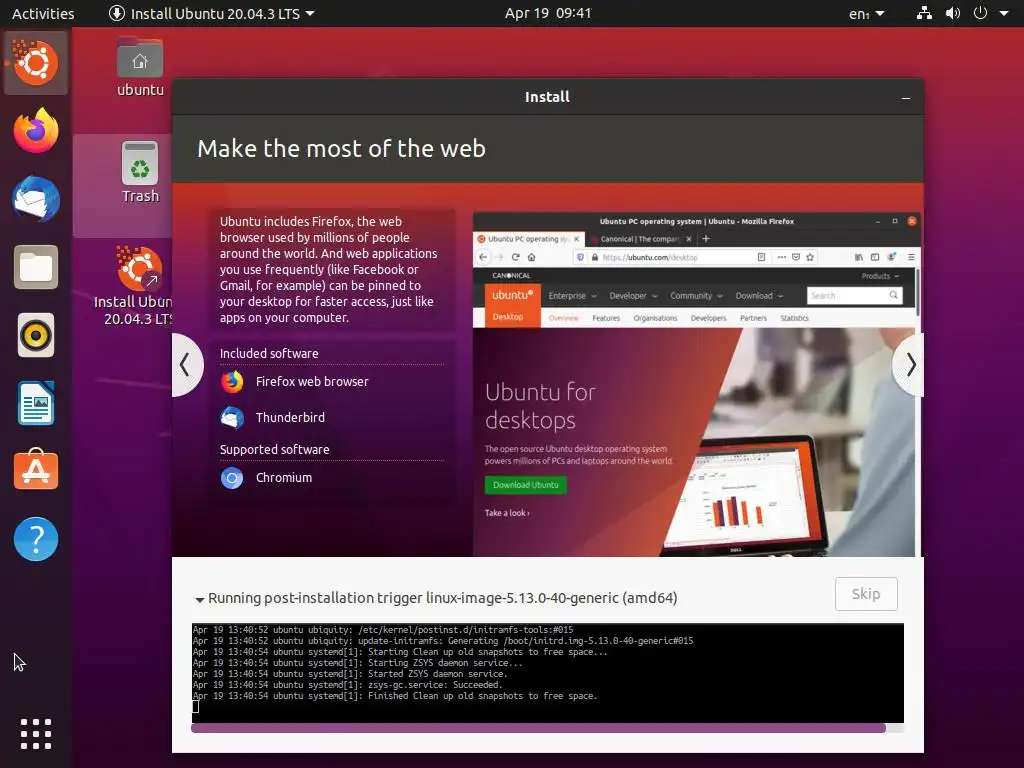Expand the Products menu on ubuntu.com
This screenshot has width=1024, height=768.
tap(880, 276)
